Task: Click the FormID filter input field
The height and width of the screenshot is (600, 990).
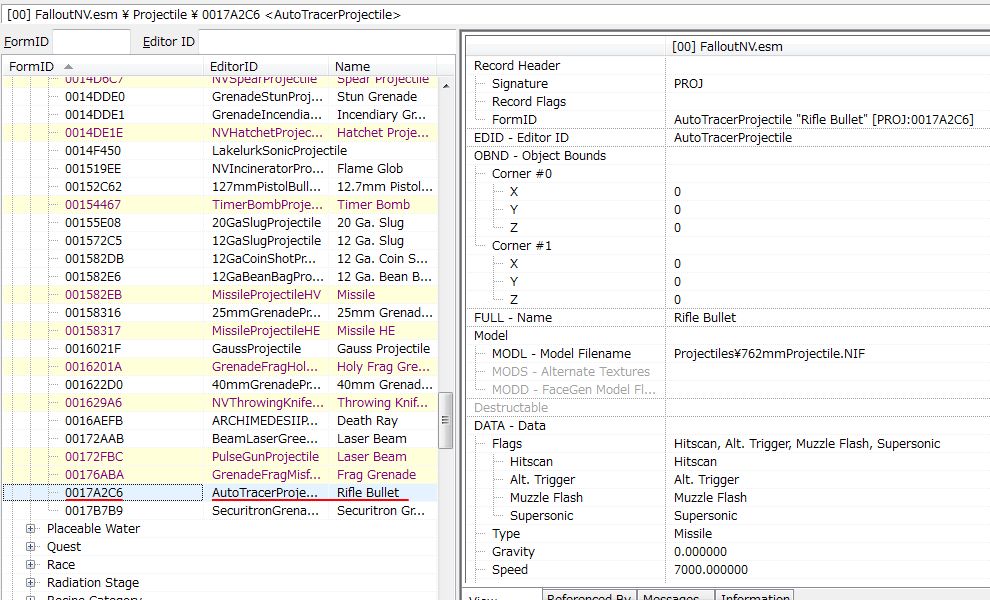Action: [91, 42]
